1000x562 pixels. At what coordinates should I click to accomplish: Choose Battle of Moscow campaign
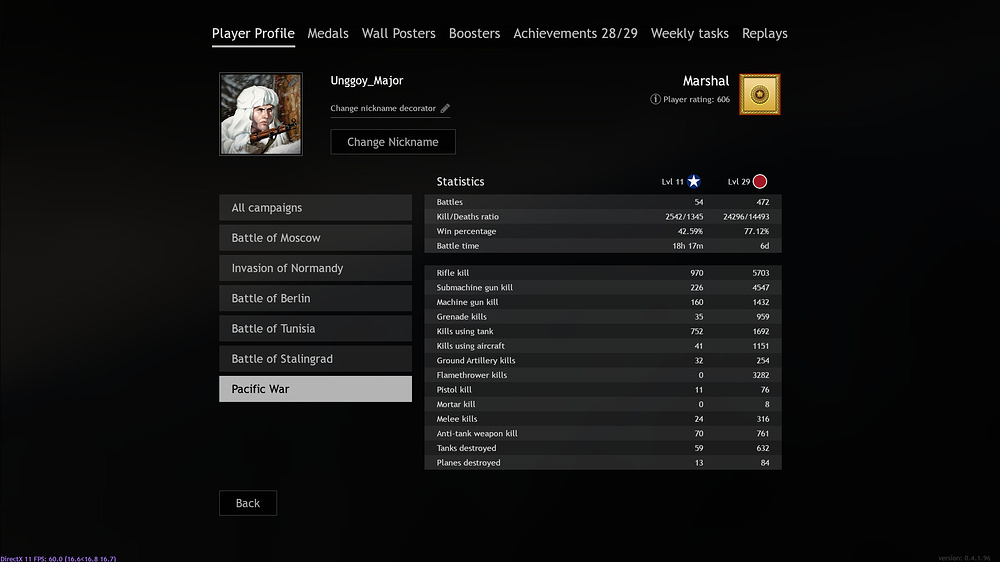coord(315,238)
